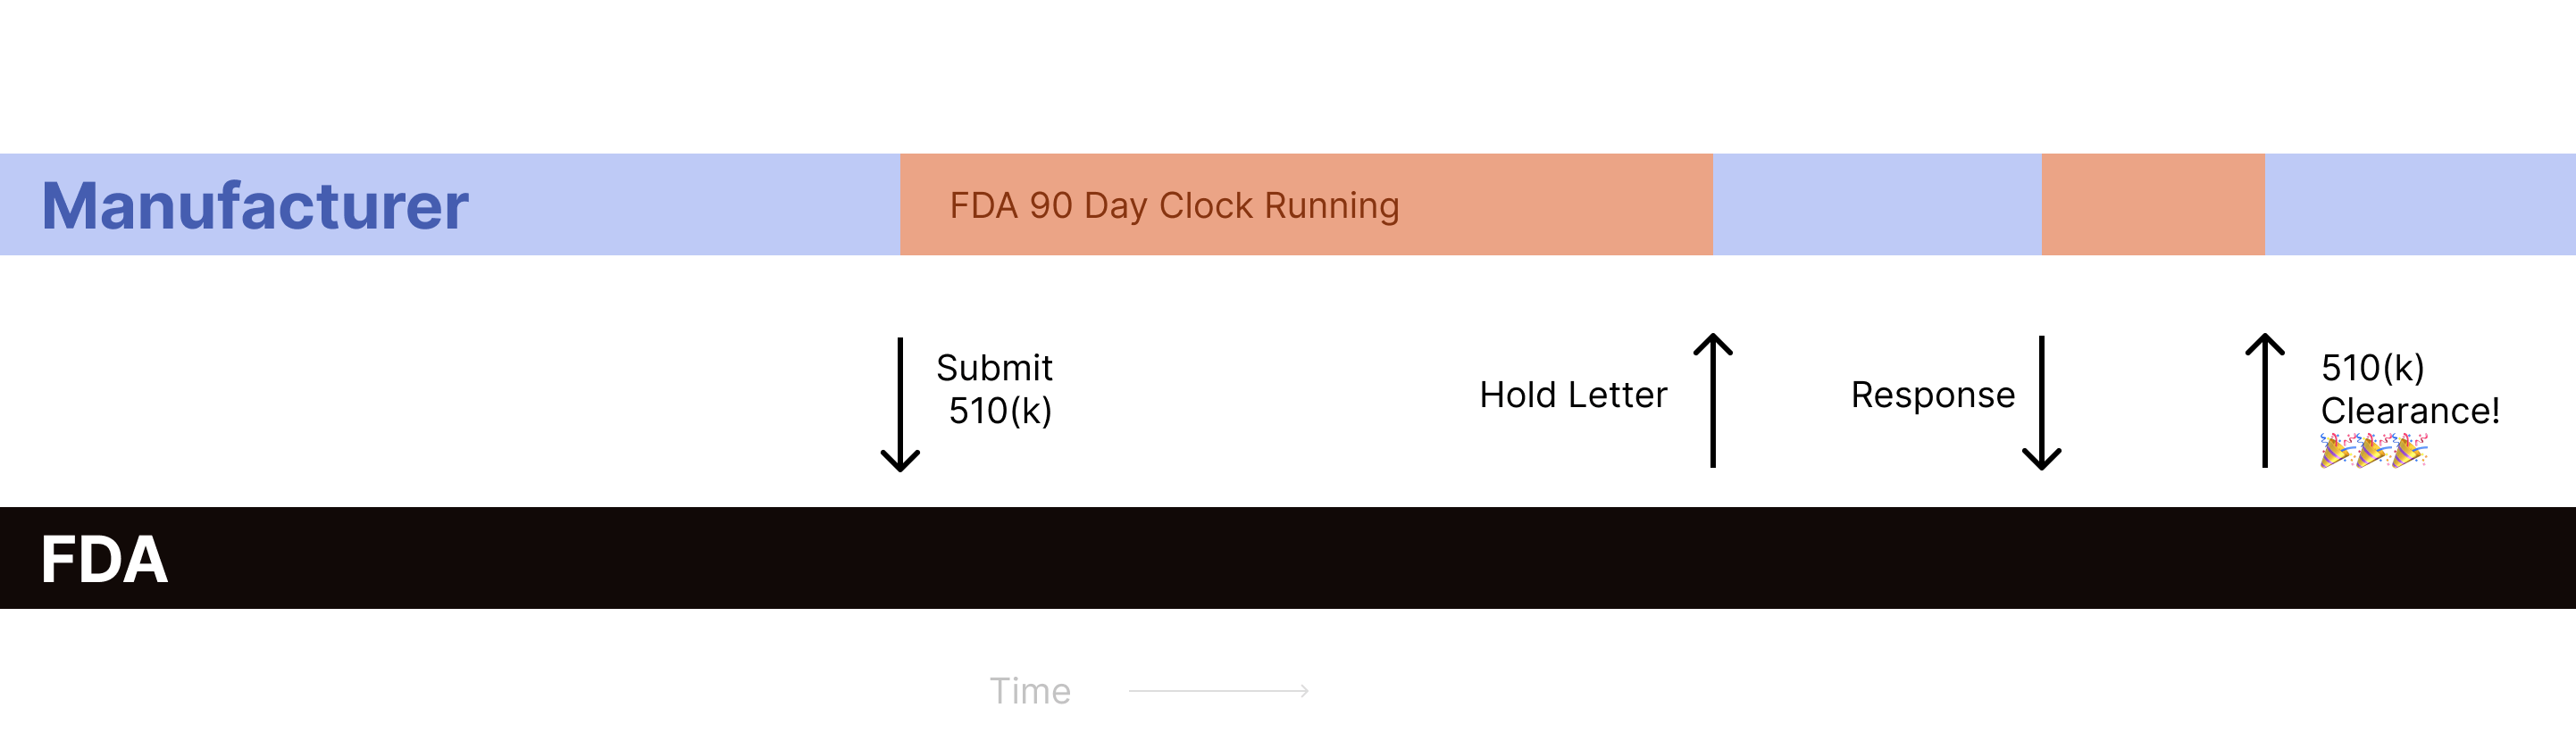Click the middle of the black FDA bar
The width and height of the screenshot is (2576, 741).
click(x=1288, y=558)
